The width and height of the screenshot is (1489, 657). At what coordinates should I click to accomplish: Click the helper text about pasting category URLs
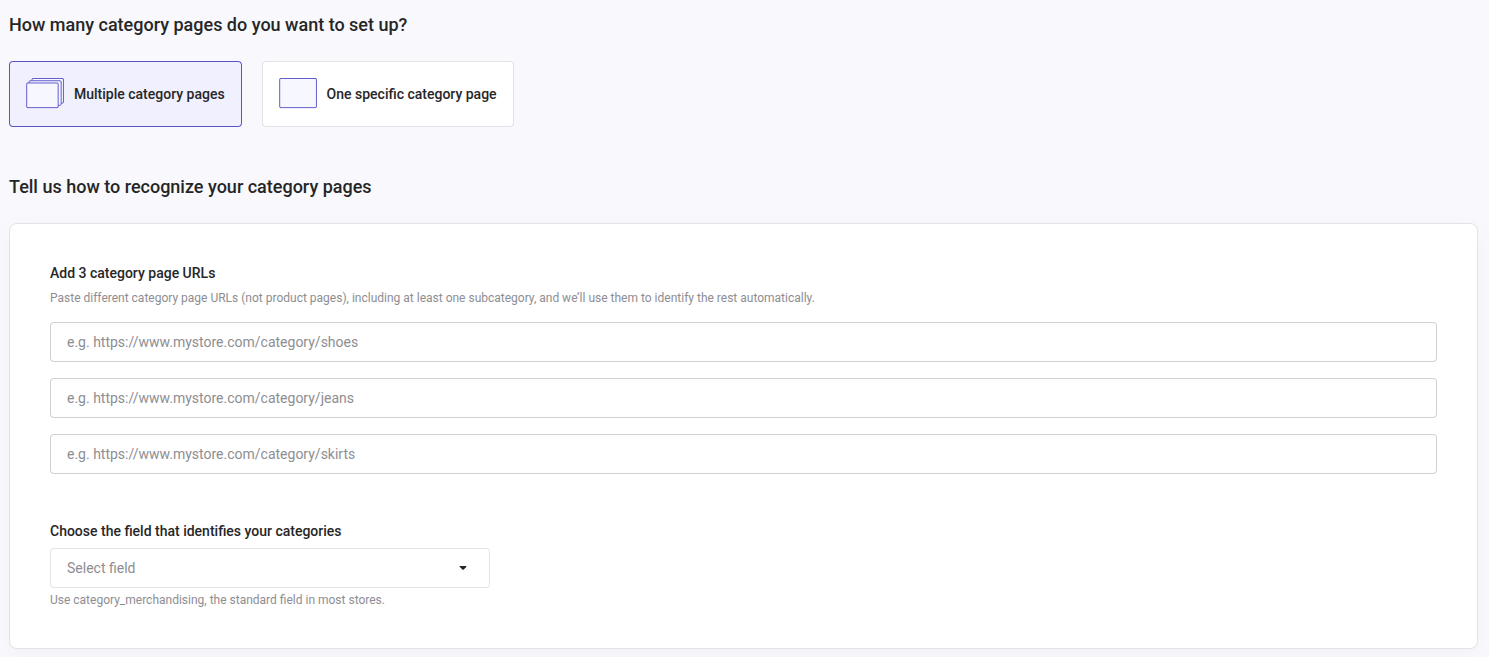click(432, 298)
